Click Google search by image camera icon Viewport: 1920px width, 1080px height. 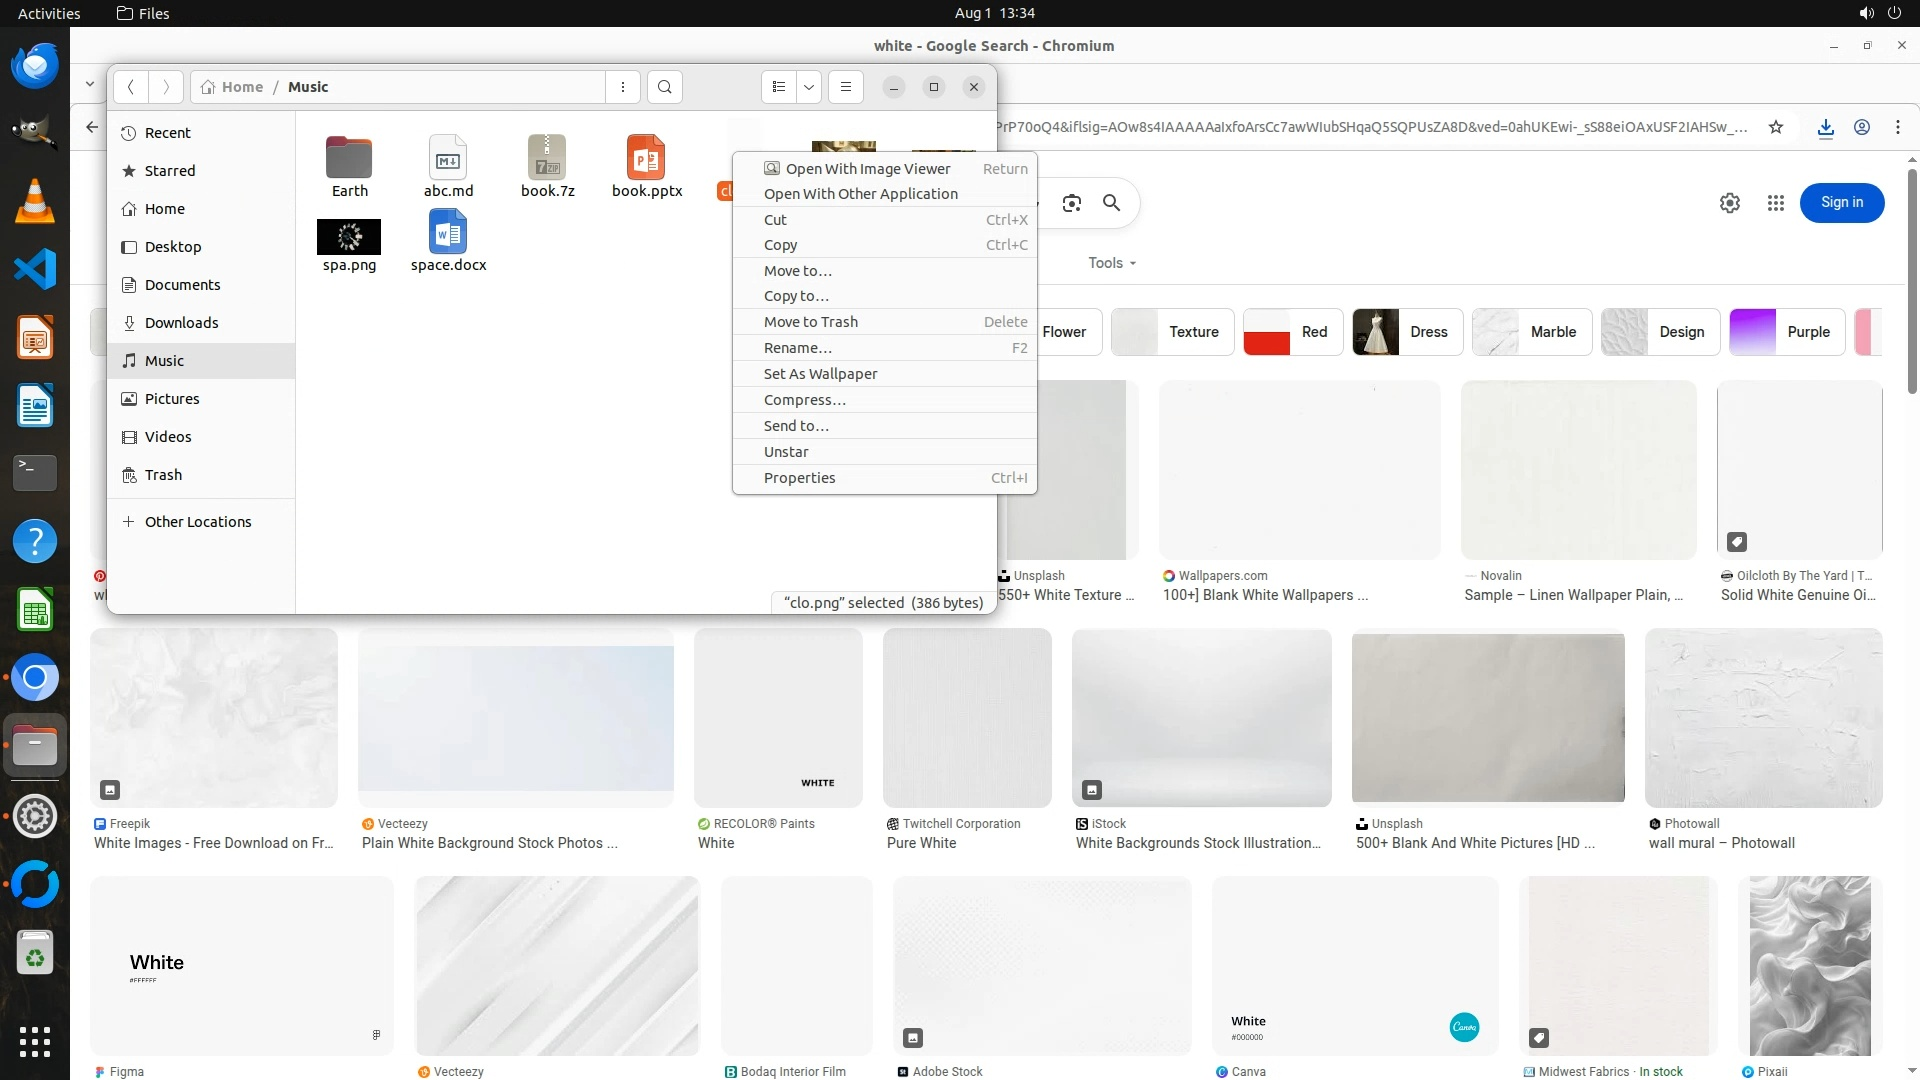[1072, 203]
